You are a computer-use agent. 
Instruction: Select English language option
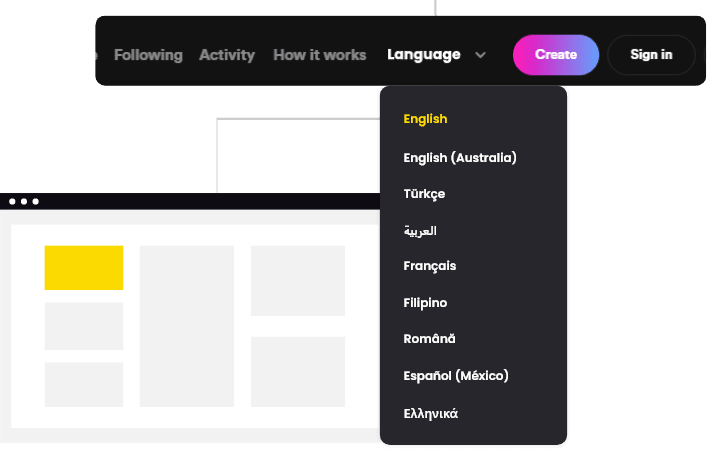pyautogui.click(x=425, y=119)
